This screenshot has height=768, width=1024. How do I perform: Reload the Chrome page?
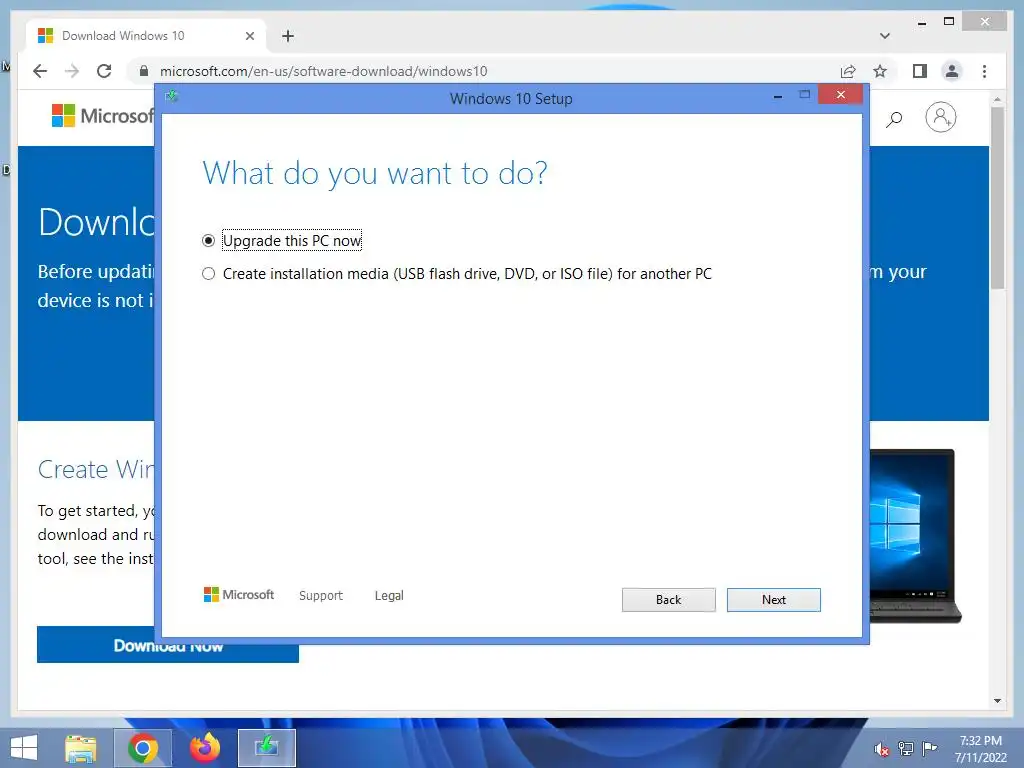[x=104, y=71]
